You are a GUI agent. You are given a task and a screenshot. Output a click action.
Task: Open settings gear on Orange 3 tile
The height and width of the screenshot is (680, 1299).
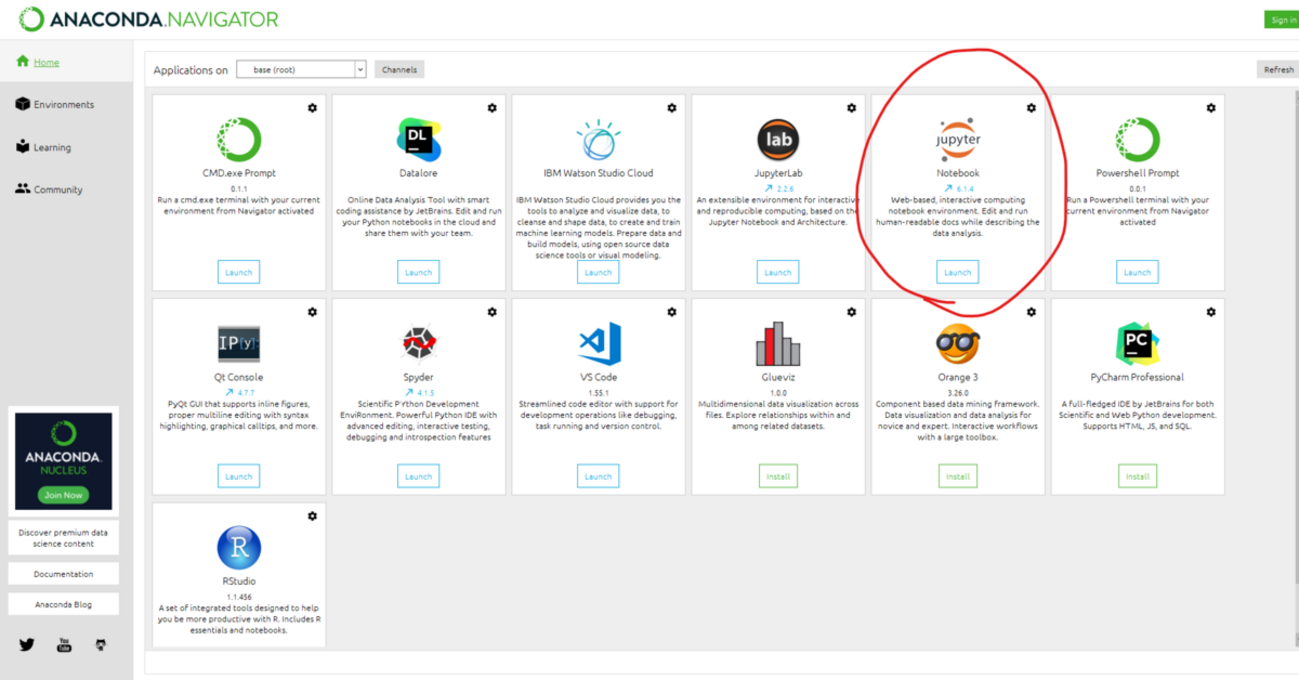(x=1031, y=312)
